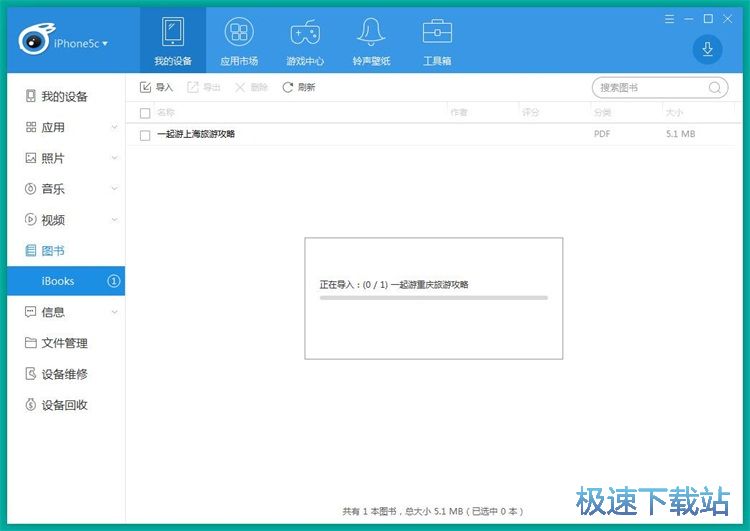The height and width of the screenshot is (531, 750).
Task: Click the 刷新 refresh button
Action: (x=298, y=87)
